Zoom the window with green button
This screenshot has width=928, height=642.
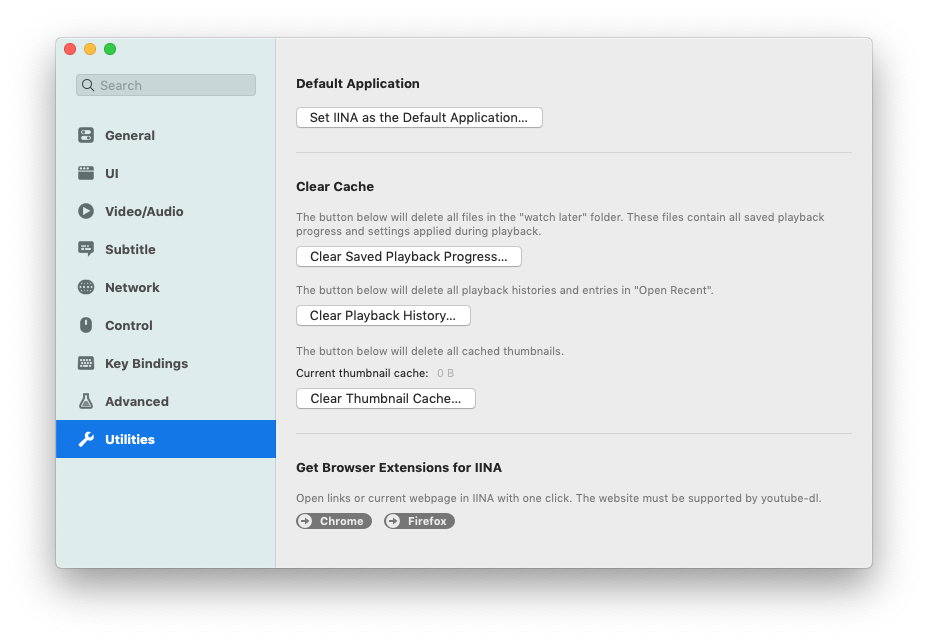tap(110, 49)
